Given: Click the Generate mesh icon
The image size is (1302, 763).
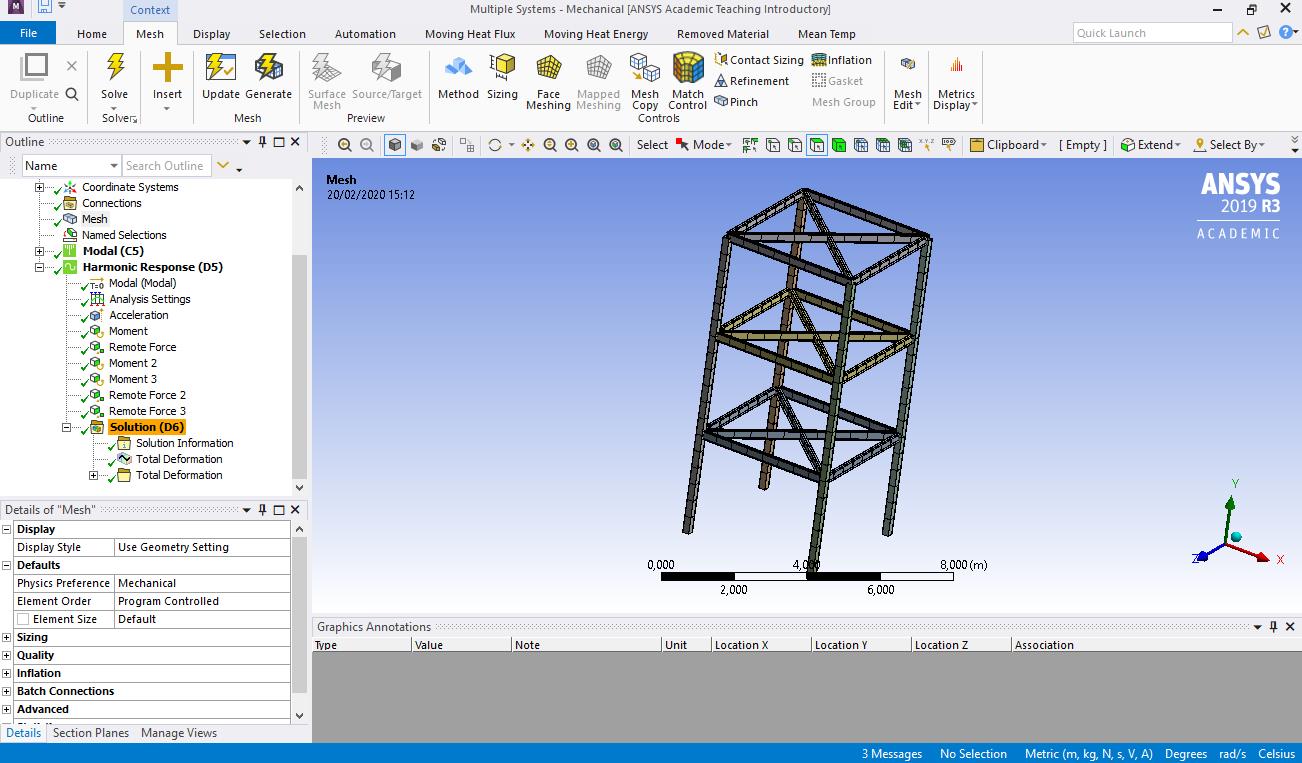Looking at the screenshot, I should click(x=268, y=68).
